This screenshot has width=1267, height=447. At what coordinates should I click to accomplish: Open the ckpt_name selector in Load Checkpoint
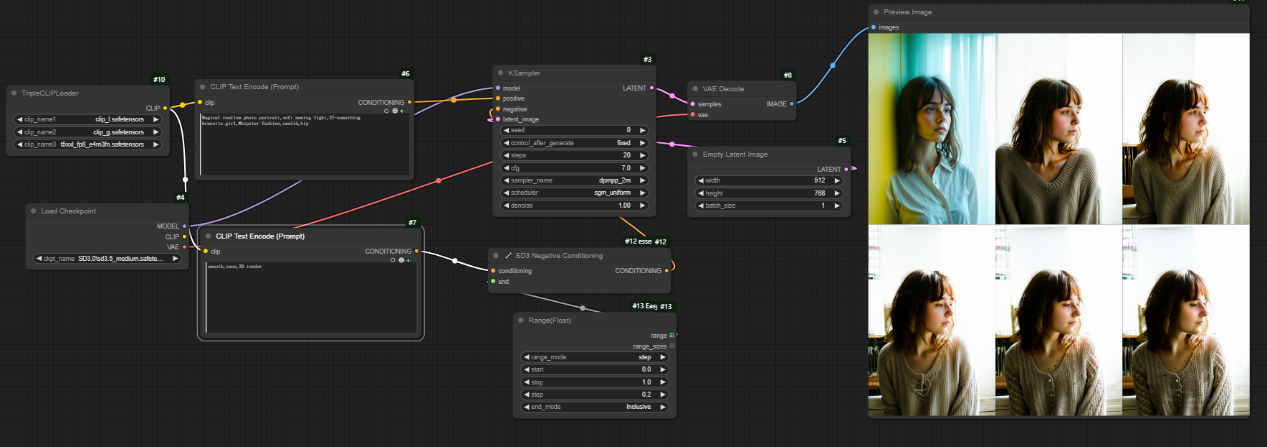pos(107,258)
